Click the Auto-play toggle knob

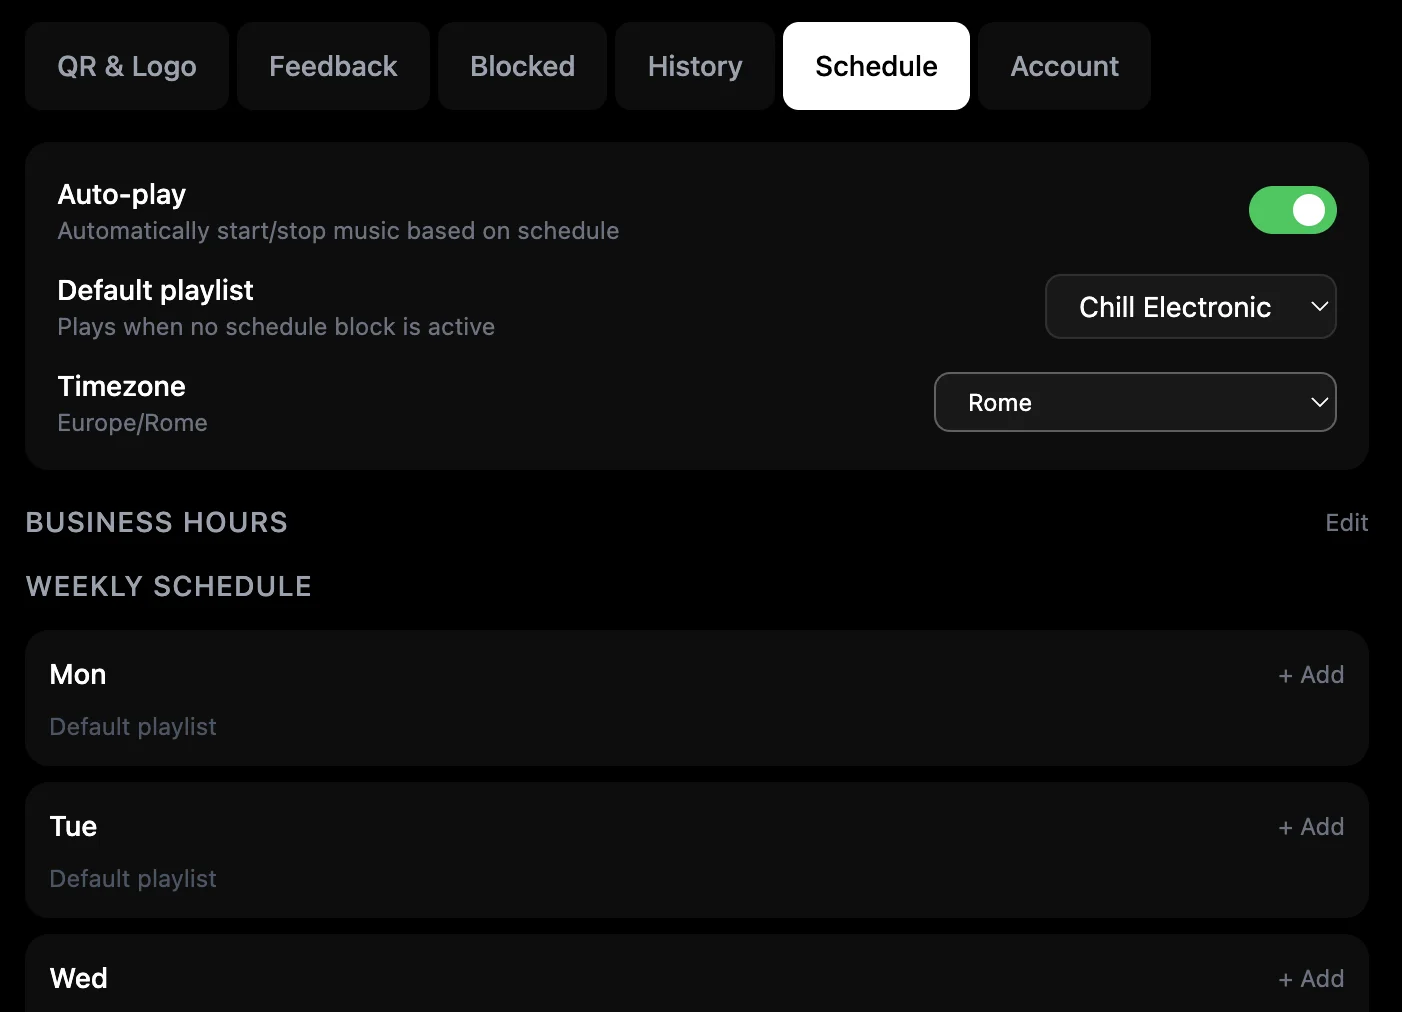1311,210
